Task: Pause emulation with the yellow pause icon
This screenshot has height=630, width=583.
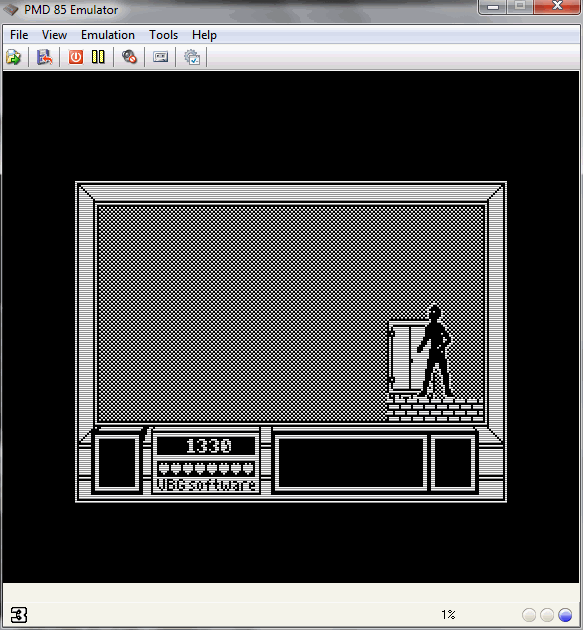Action: click(98, 57)
